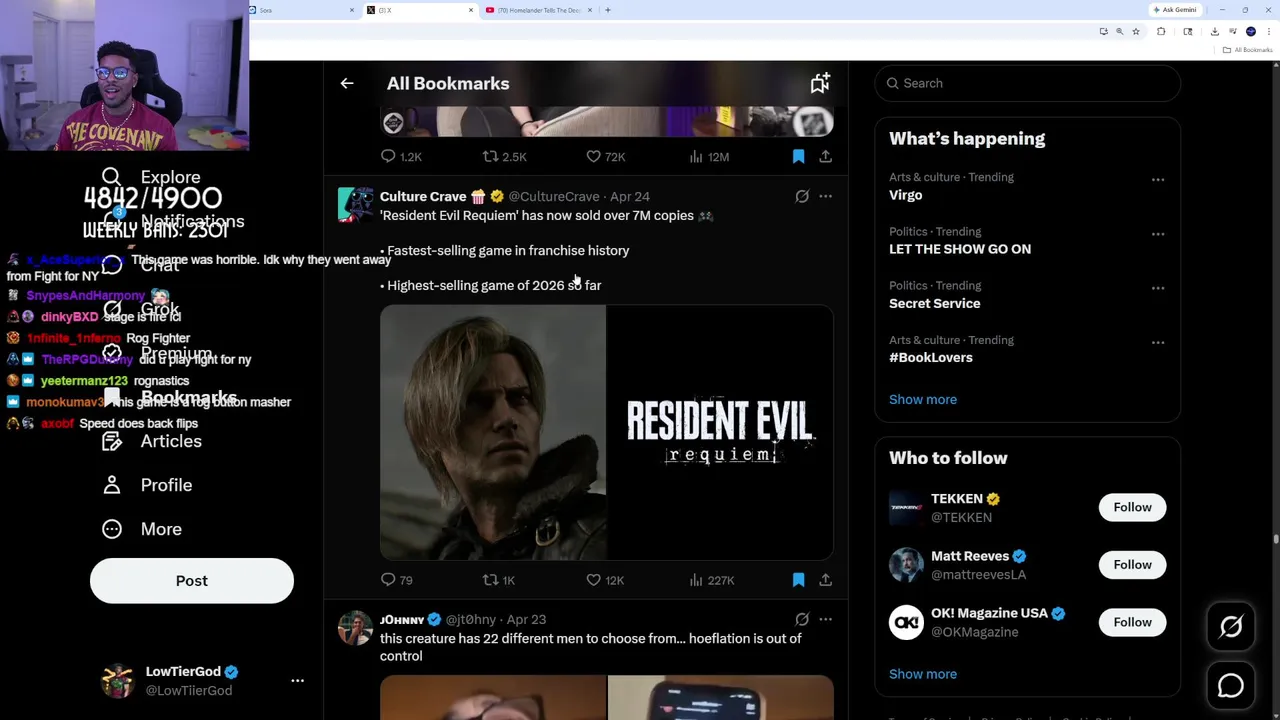The image size is (1280, 720).
Task: Switch to the Sora browser tab
Action: click(303, 10)
